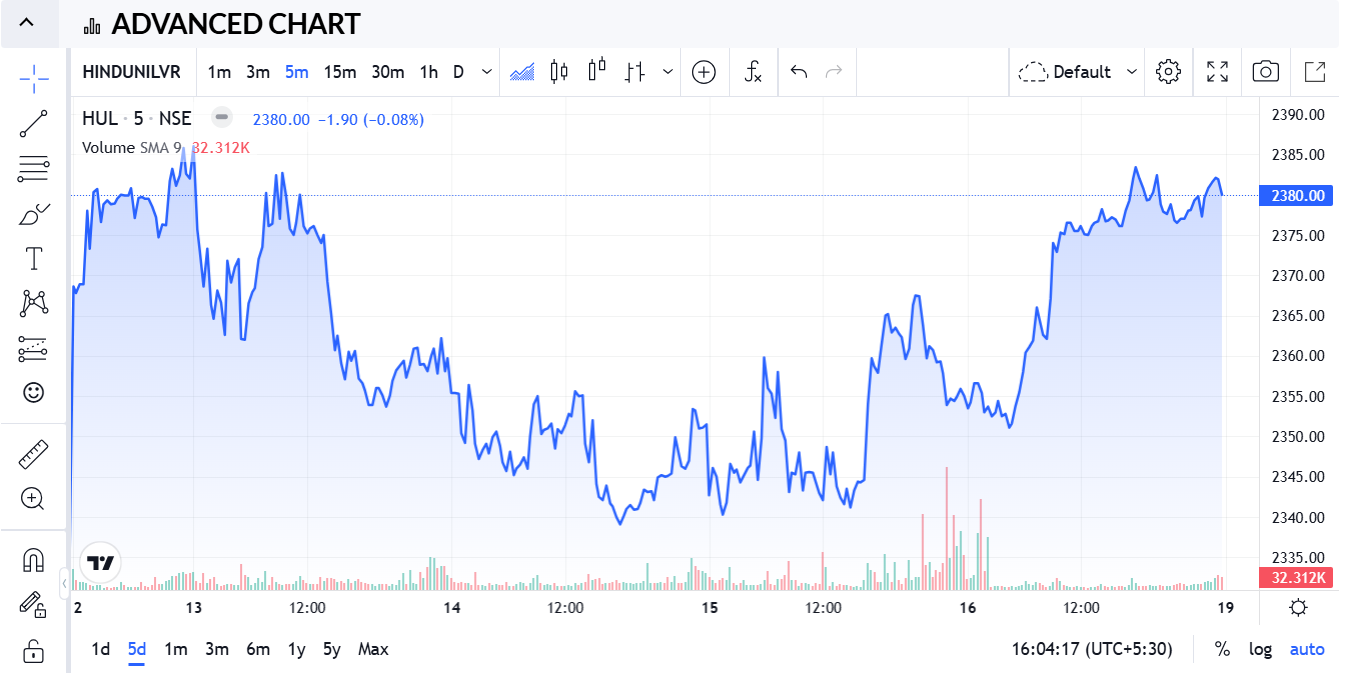Toggle stay in drawing mode pencil-lock
Viewport: 1350px width, 673px height.
coord(33,604)
